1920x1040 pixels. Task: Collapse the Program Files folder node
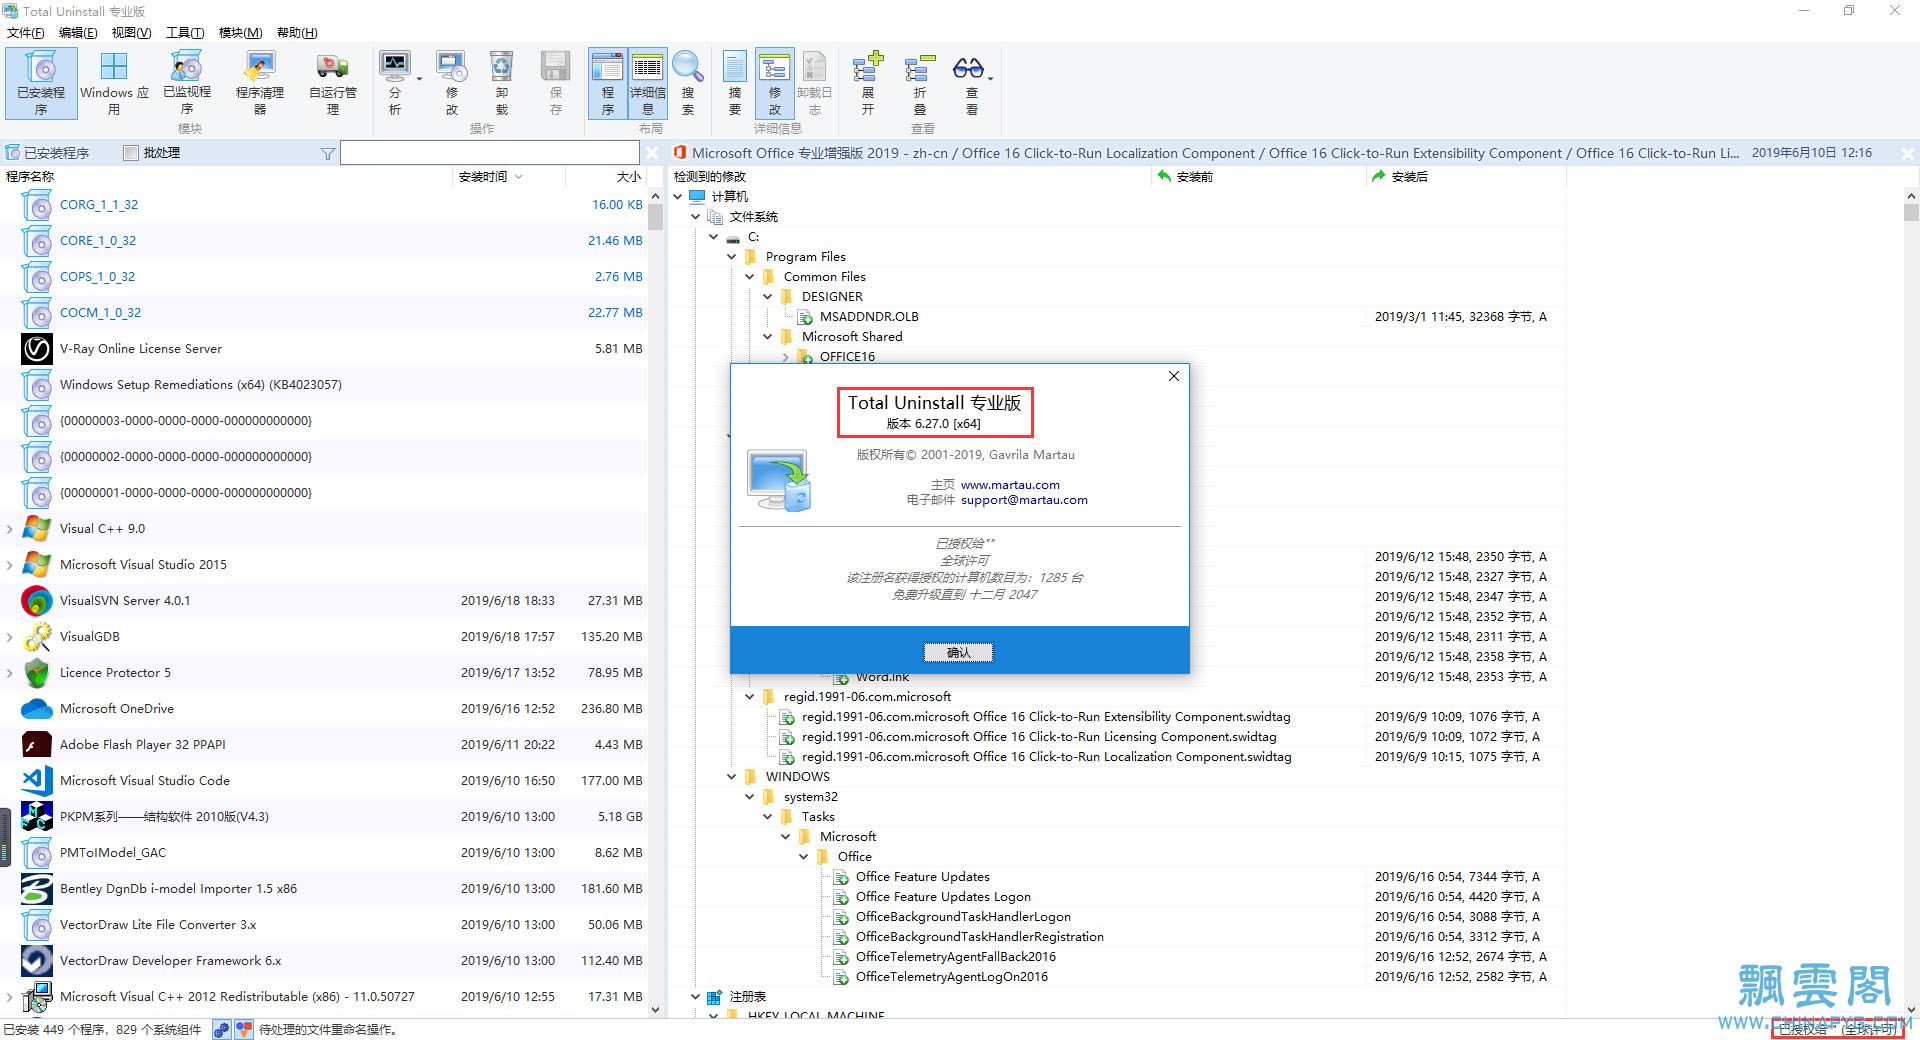(732, 257)
